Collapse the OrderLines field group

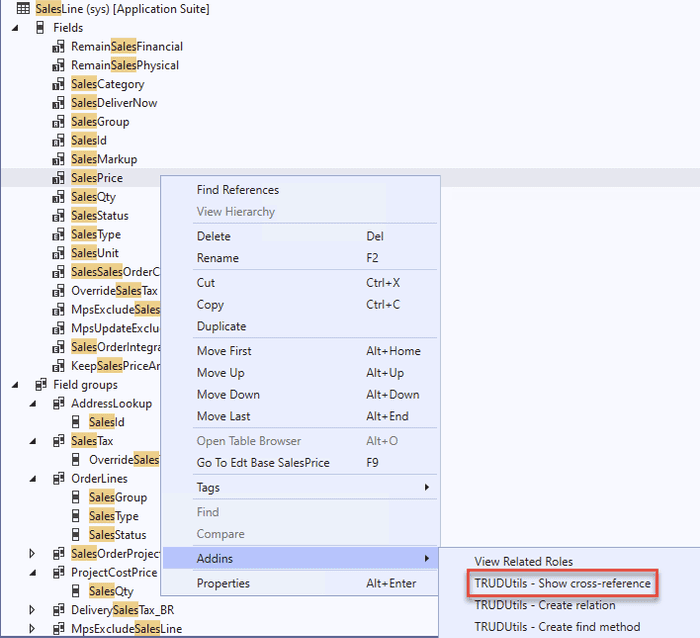point(33,479)
